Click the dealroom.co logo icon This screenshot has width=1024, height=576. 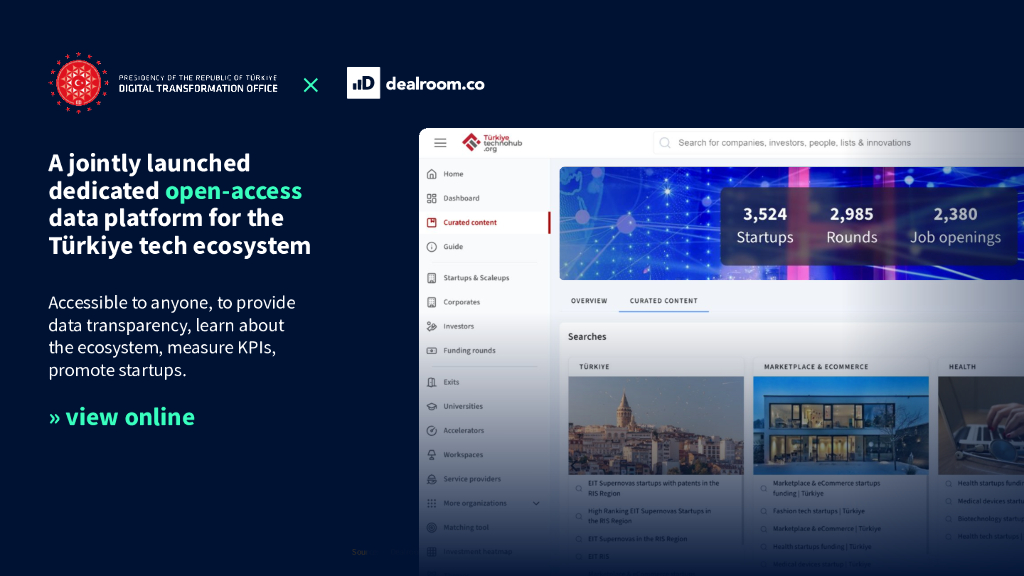coord(363,83)
